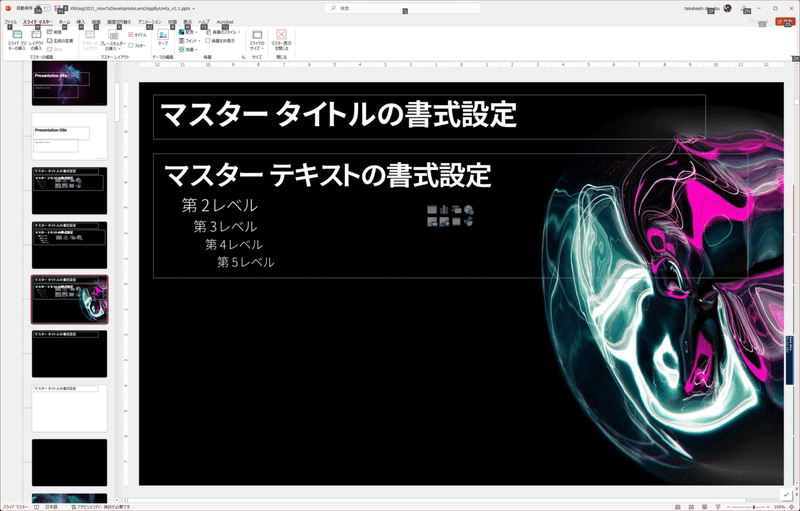Open the Themes (テーマ) dropdown
The height and width of the screenshot is (511, 800).
[x=163, y=40]
